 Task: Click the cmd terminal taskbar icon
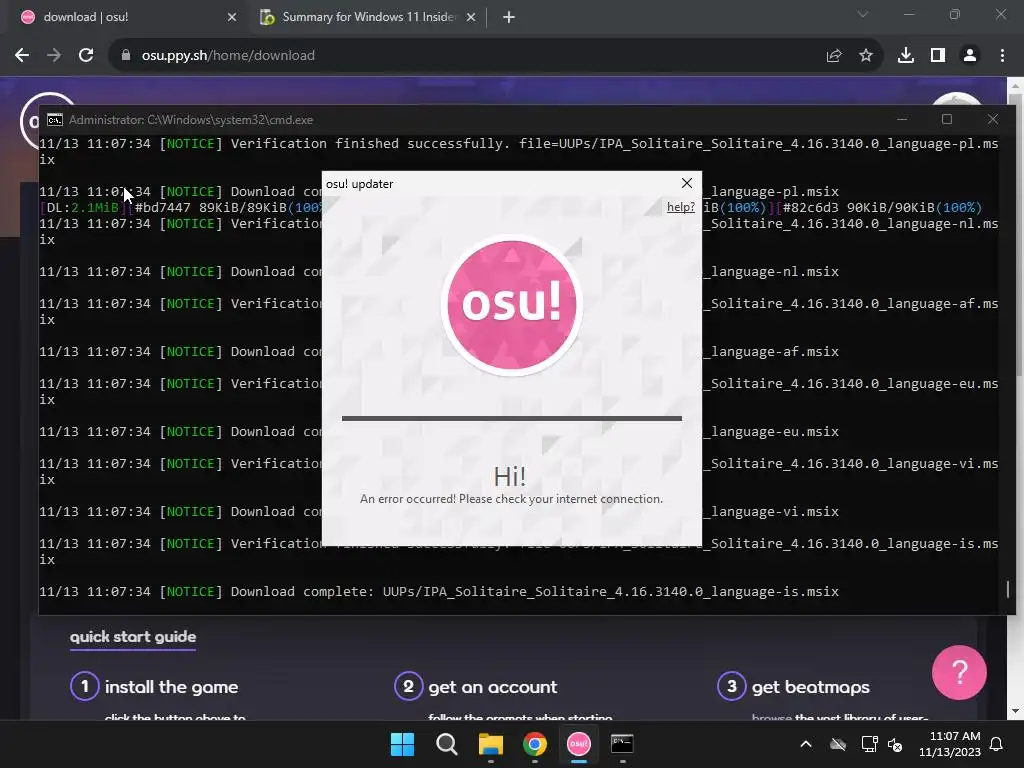[x=622, y=744]
